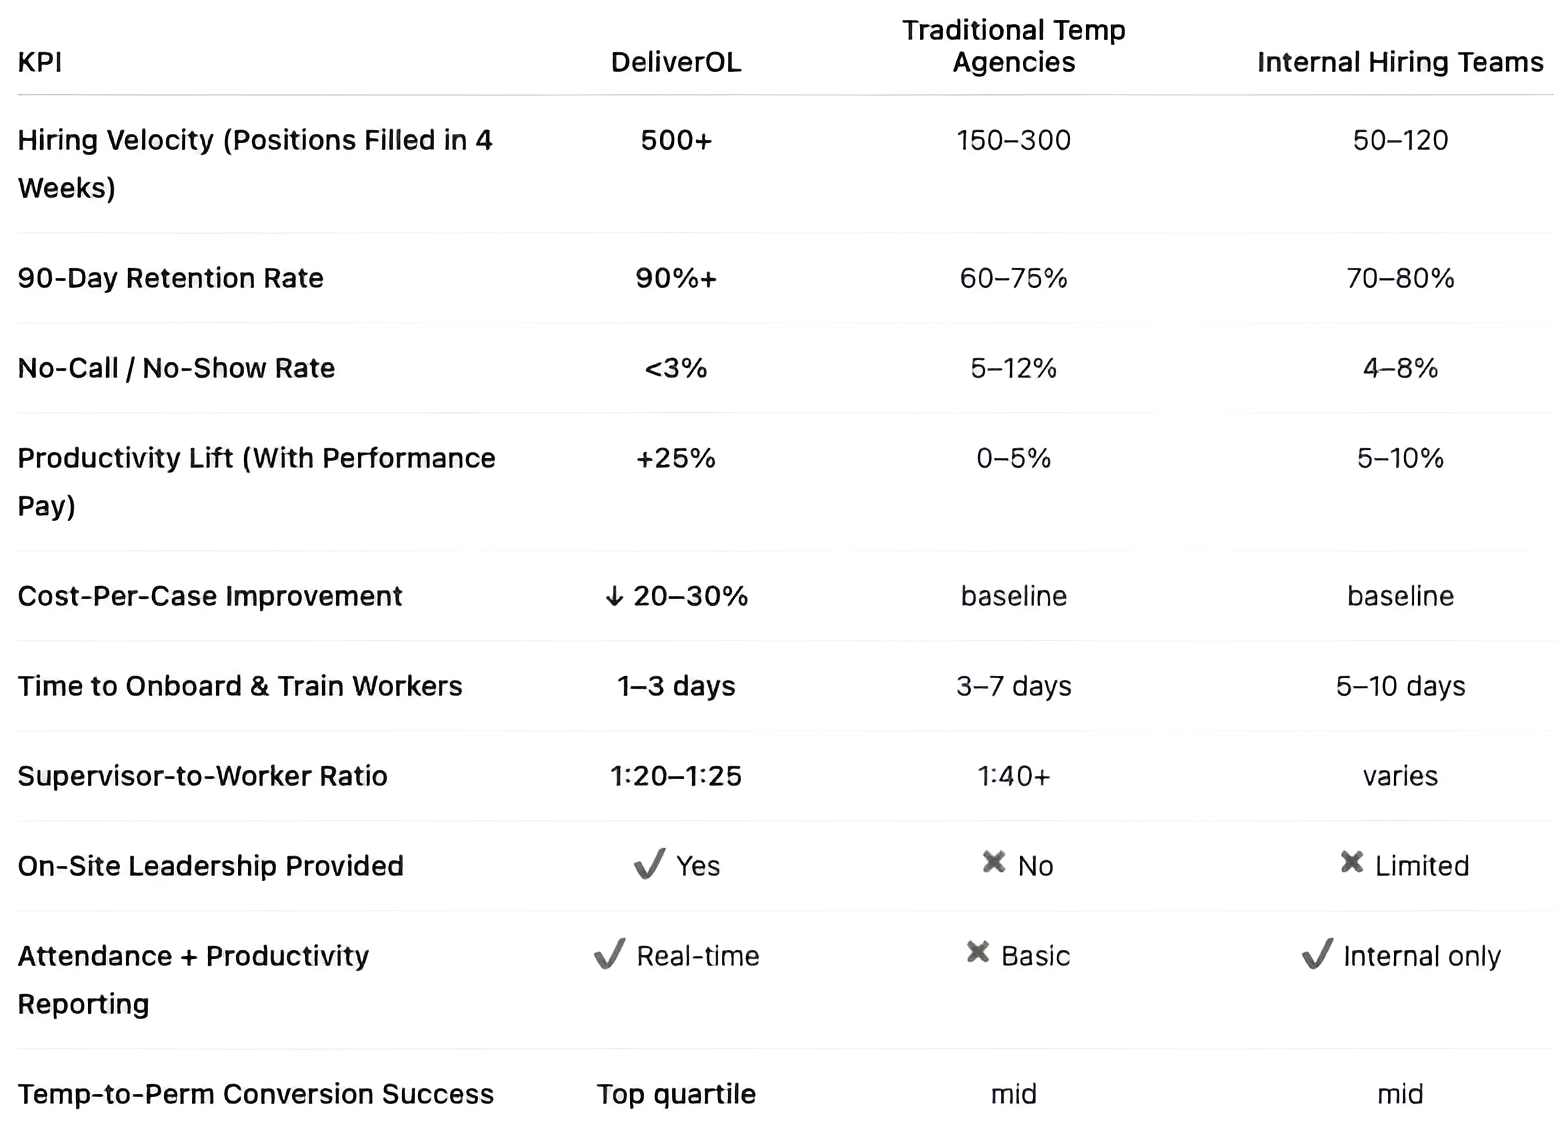
Task: Click the X icon beside Limited
Action: (1351, 862)
